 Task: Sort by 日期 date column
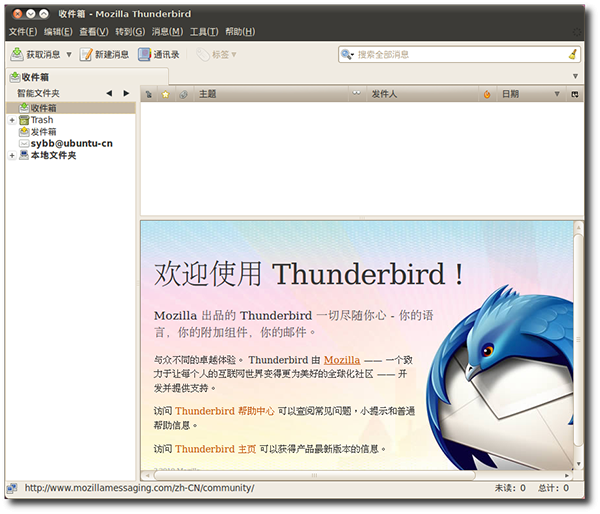[x=530, y=94]
